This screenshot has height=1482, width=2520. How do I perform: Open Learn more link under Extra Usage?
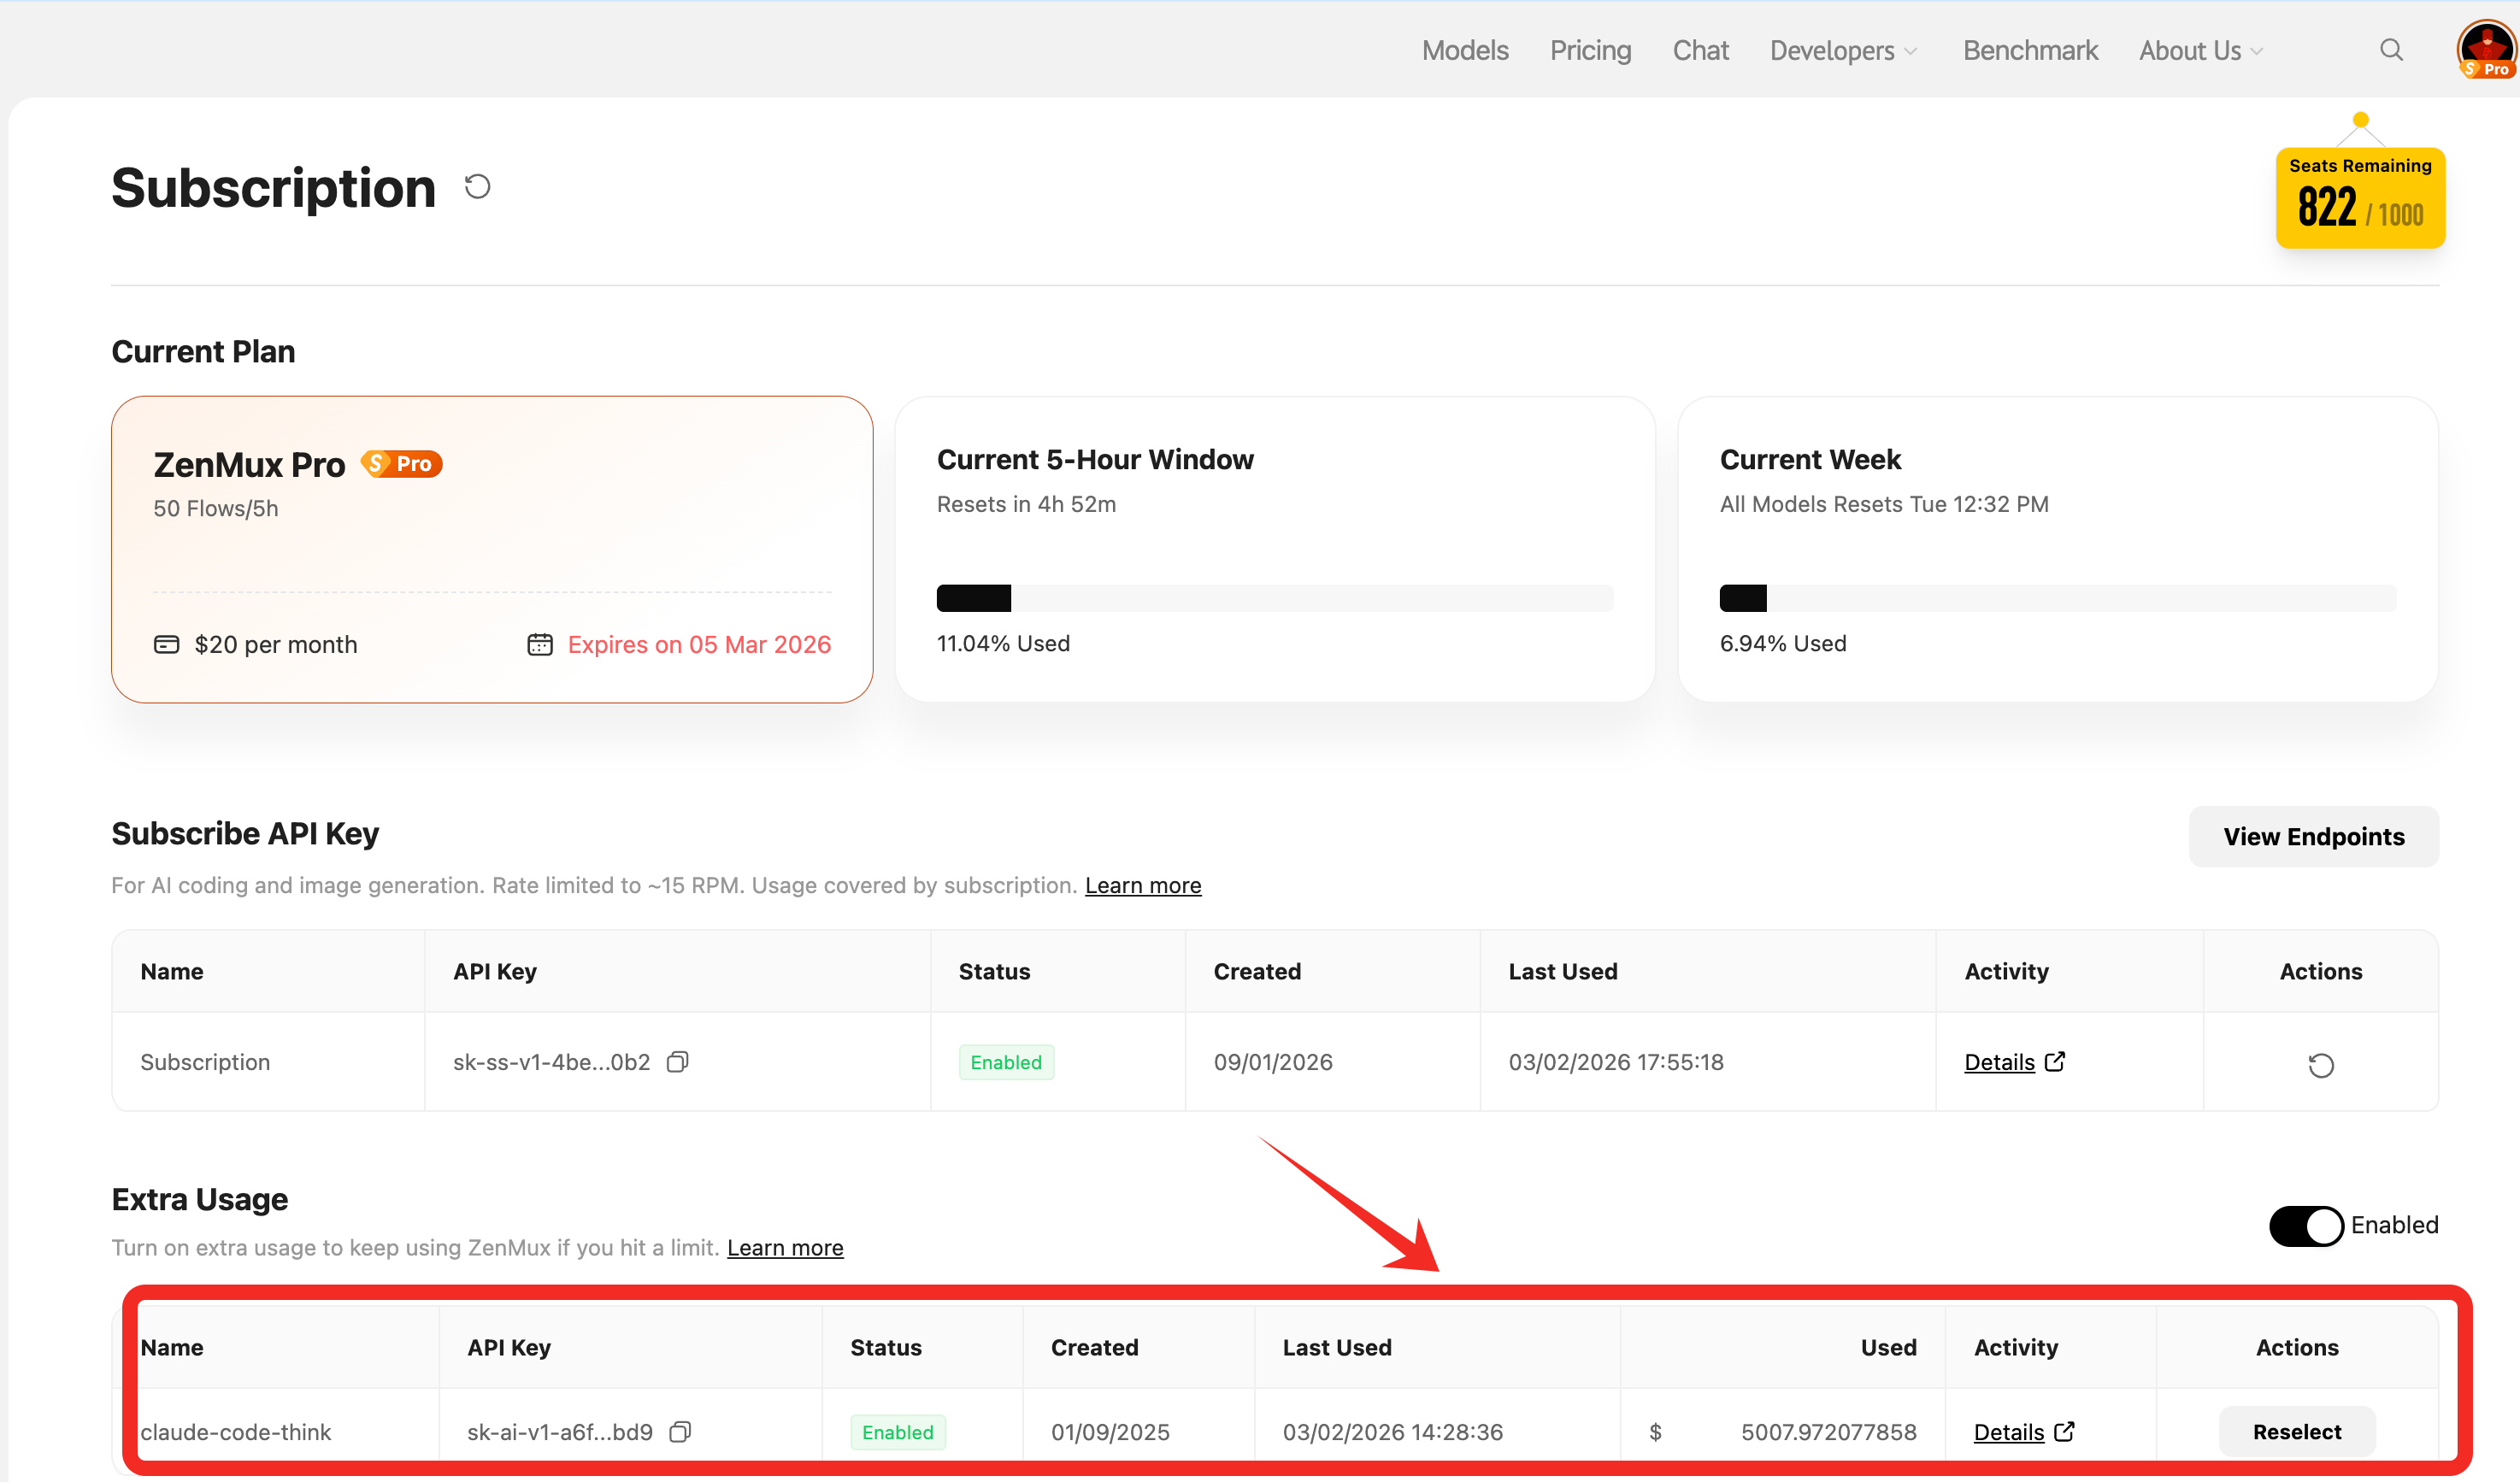(x=784, y=1247)
